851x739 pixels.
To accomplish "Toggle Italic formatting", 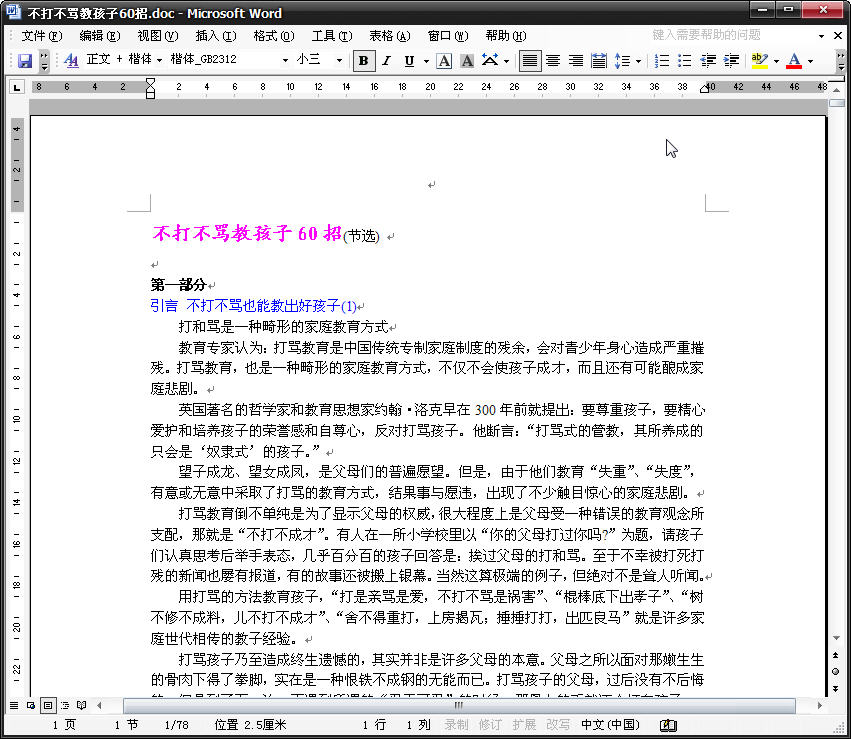I will tap(386, 60).
